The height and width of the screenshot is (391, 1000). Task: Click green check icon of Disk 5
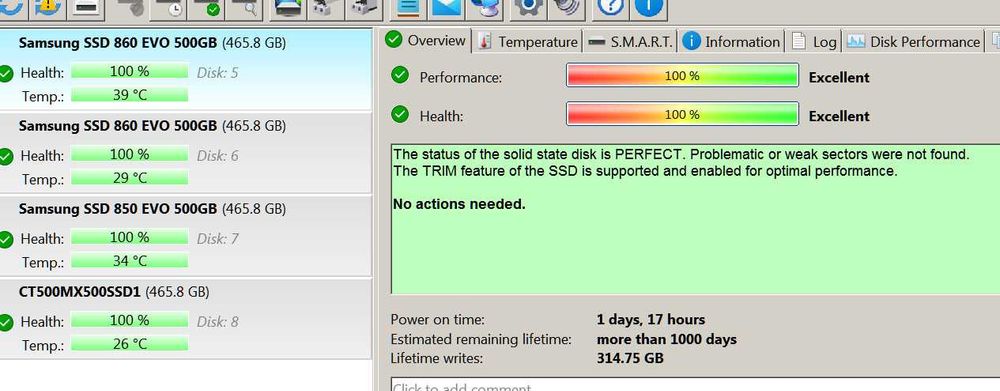tap(6, 73)
